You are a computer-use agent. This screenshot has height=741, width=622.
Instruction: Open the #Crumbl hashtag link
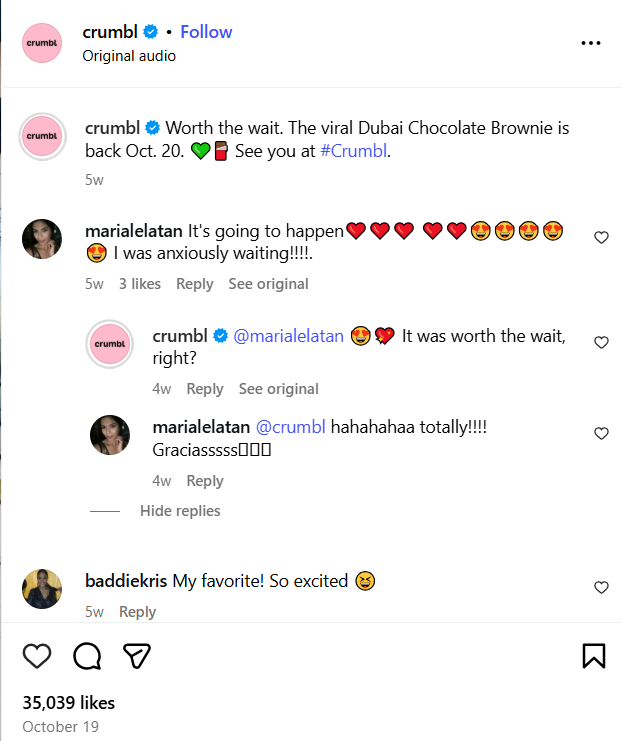pyautogui.click(x=354, y=152)
